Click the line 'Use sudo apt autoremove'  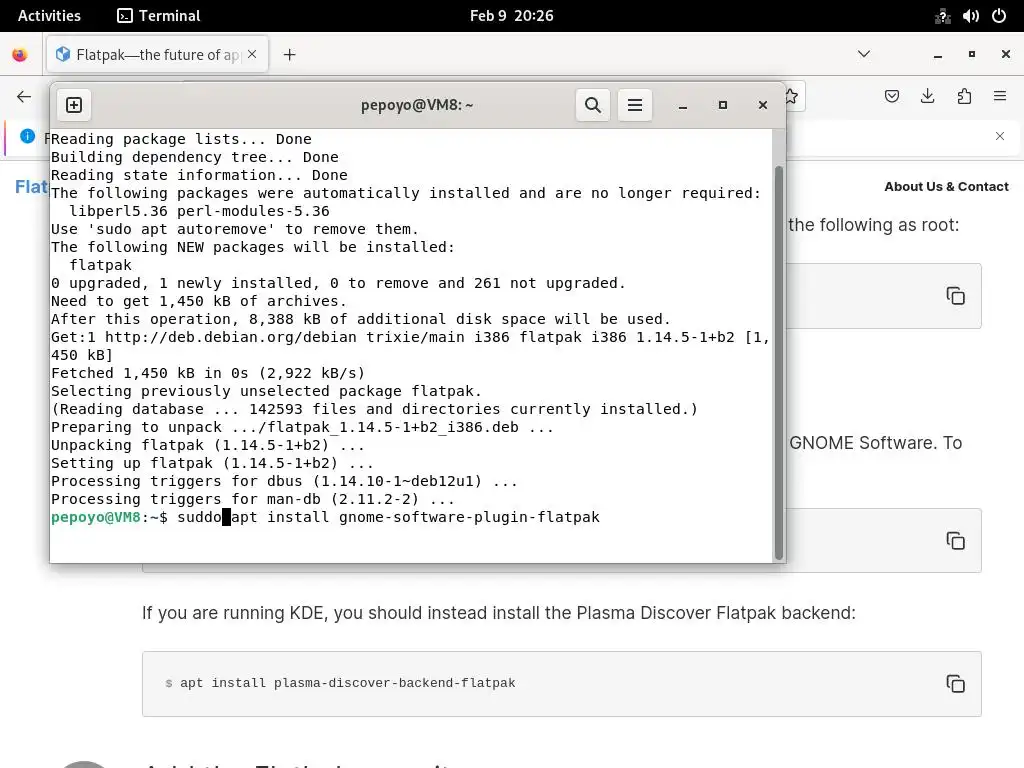pyautogui.click(x=234, y=229)
